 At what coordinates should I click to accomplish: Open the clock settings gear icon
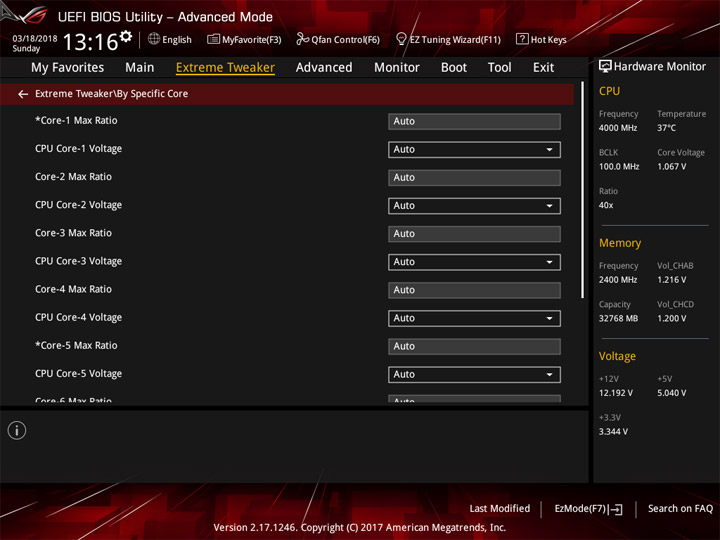126,36
